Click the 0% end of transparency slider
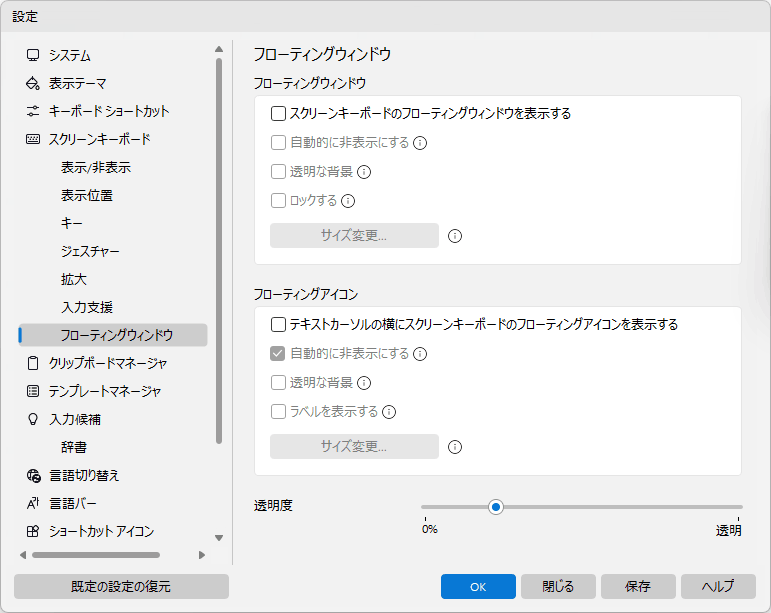771x613 pixels. (429, 529)
